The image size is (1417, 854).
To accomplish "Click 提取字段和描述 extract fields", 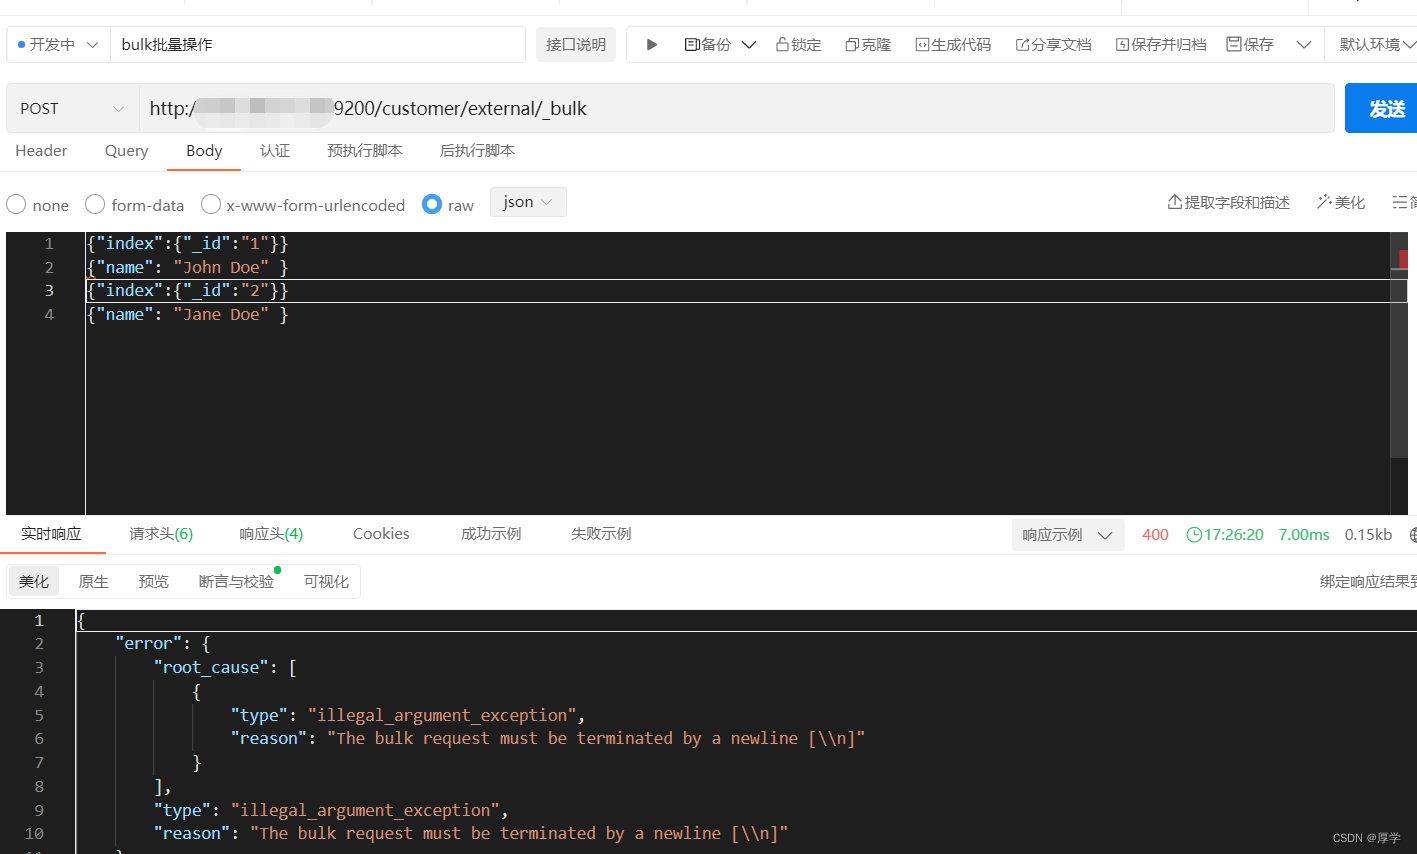I will 1229,203.
